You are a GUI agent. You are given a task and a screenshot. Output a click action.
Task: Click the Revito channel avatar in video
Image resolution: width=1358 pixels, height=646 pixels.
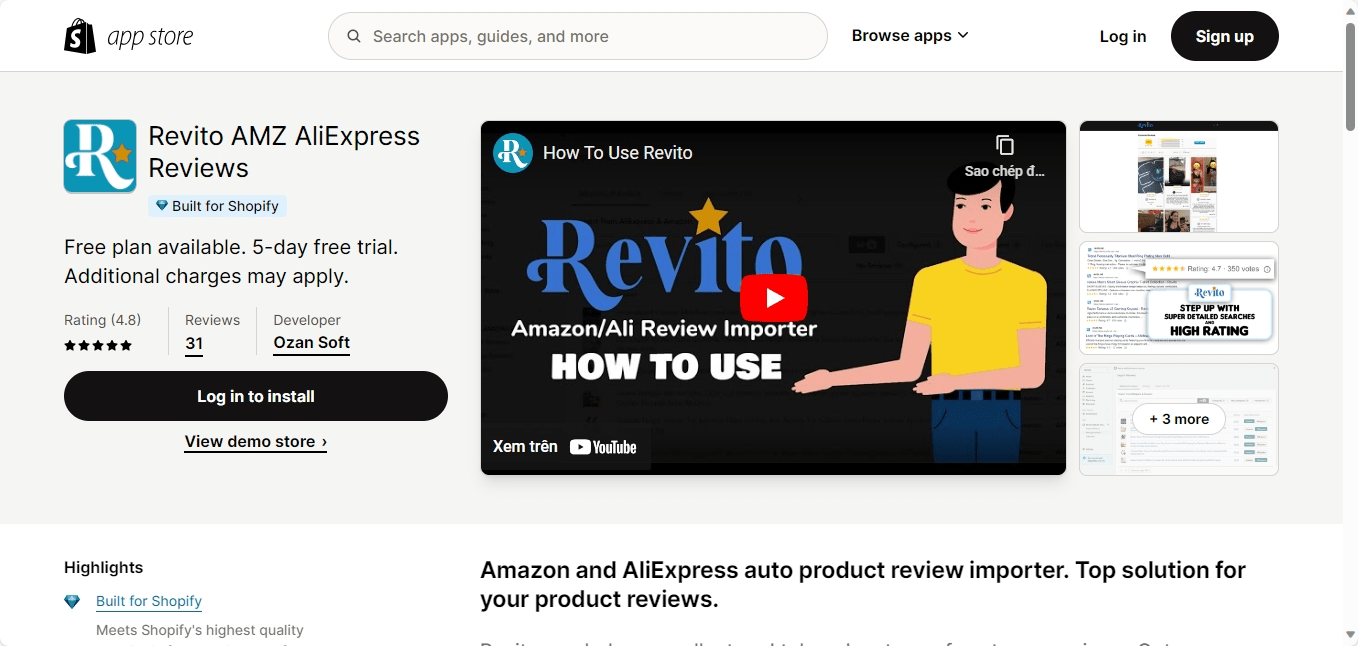[x=513, y=153]
